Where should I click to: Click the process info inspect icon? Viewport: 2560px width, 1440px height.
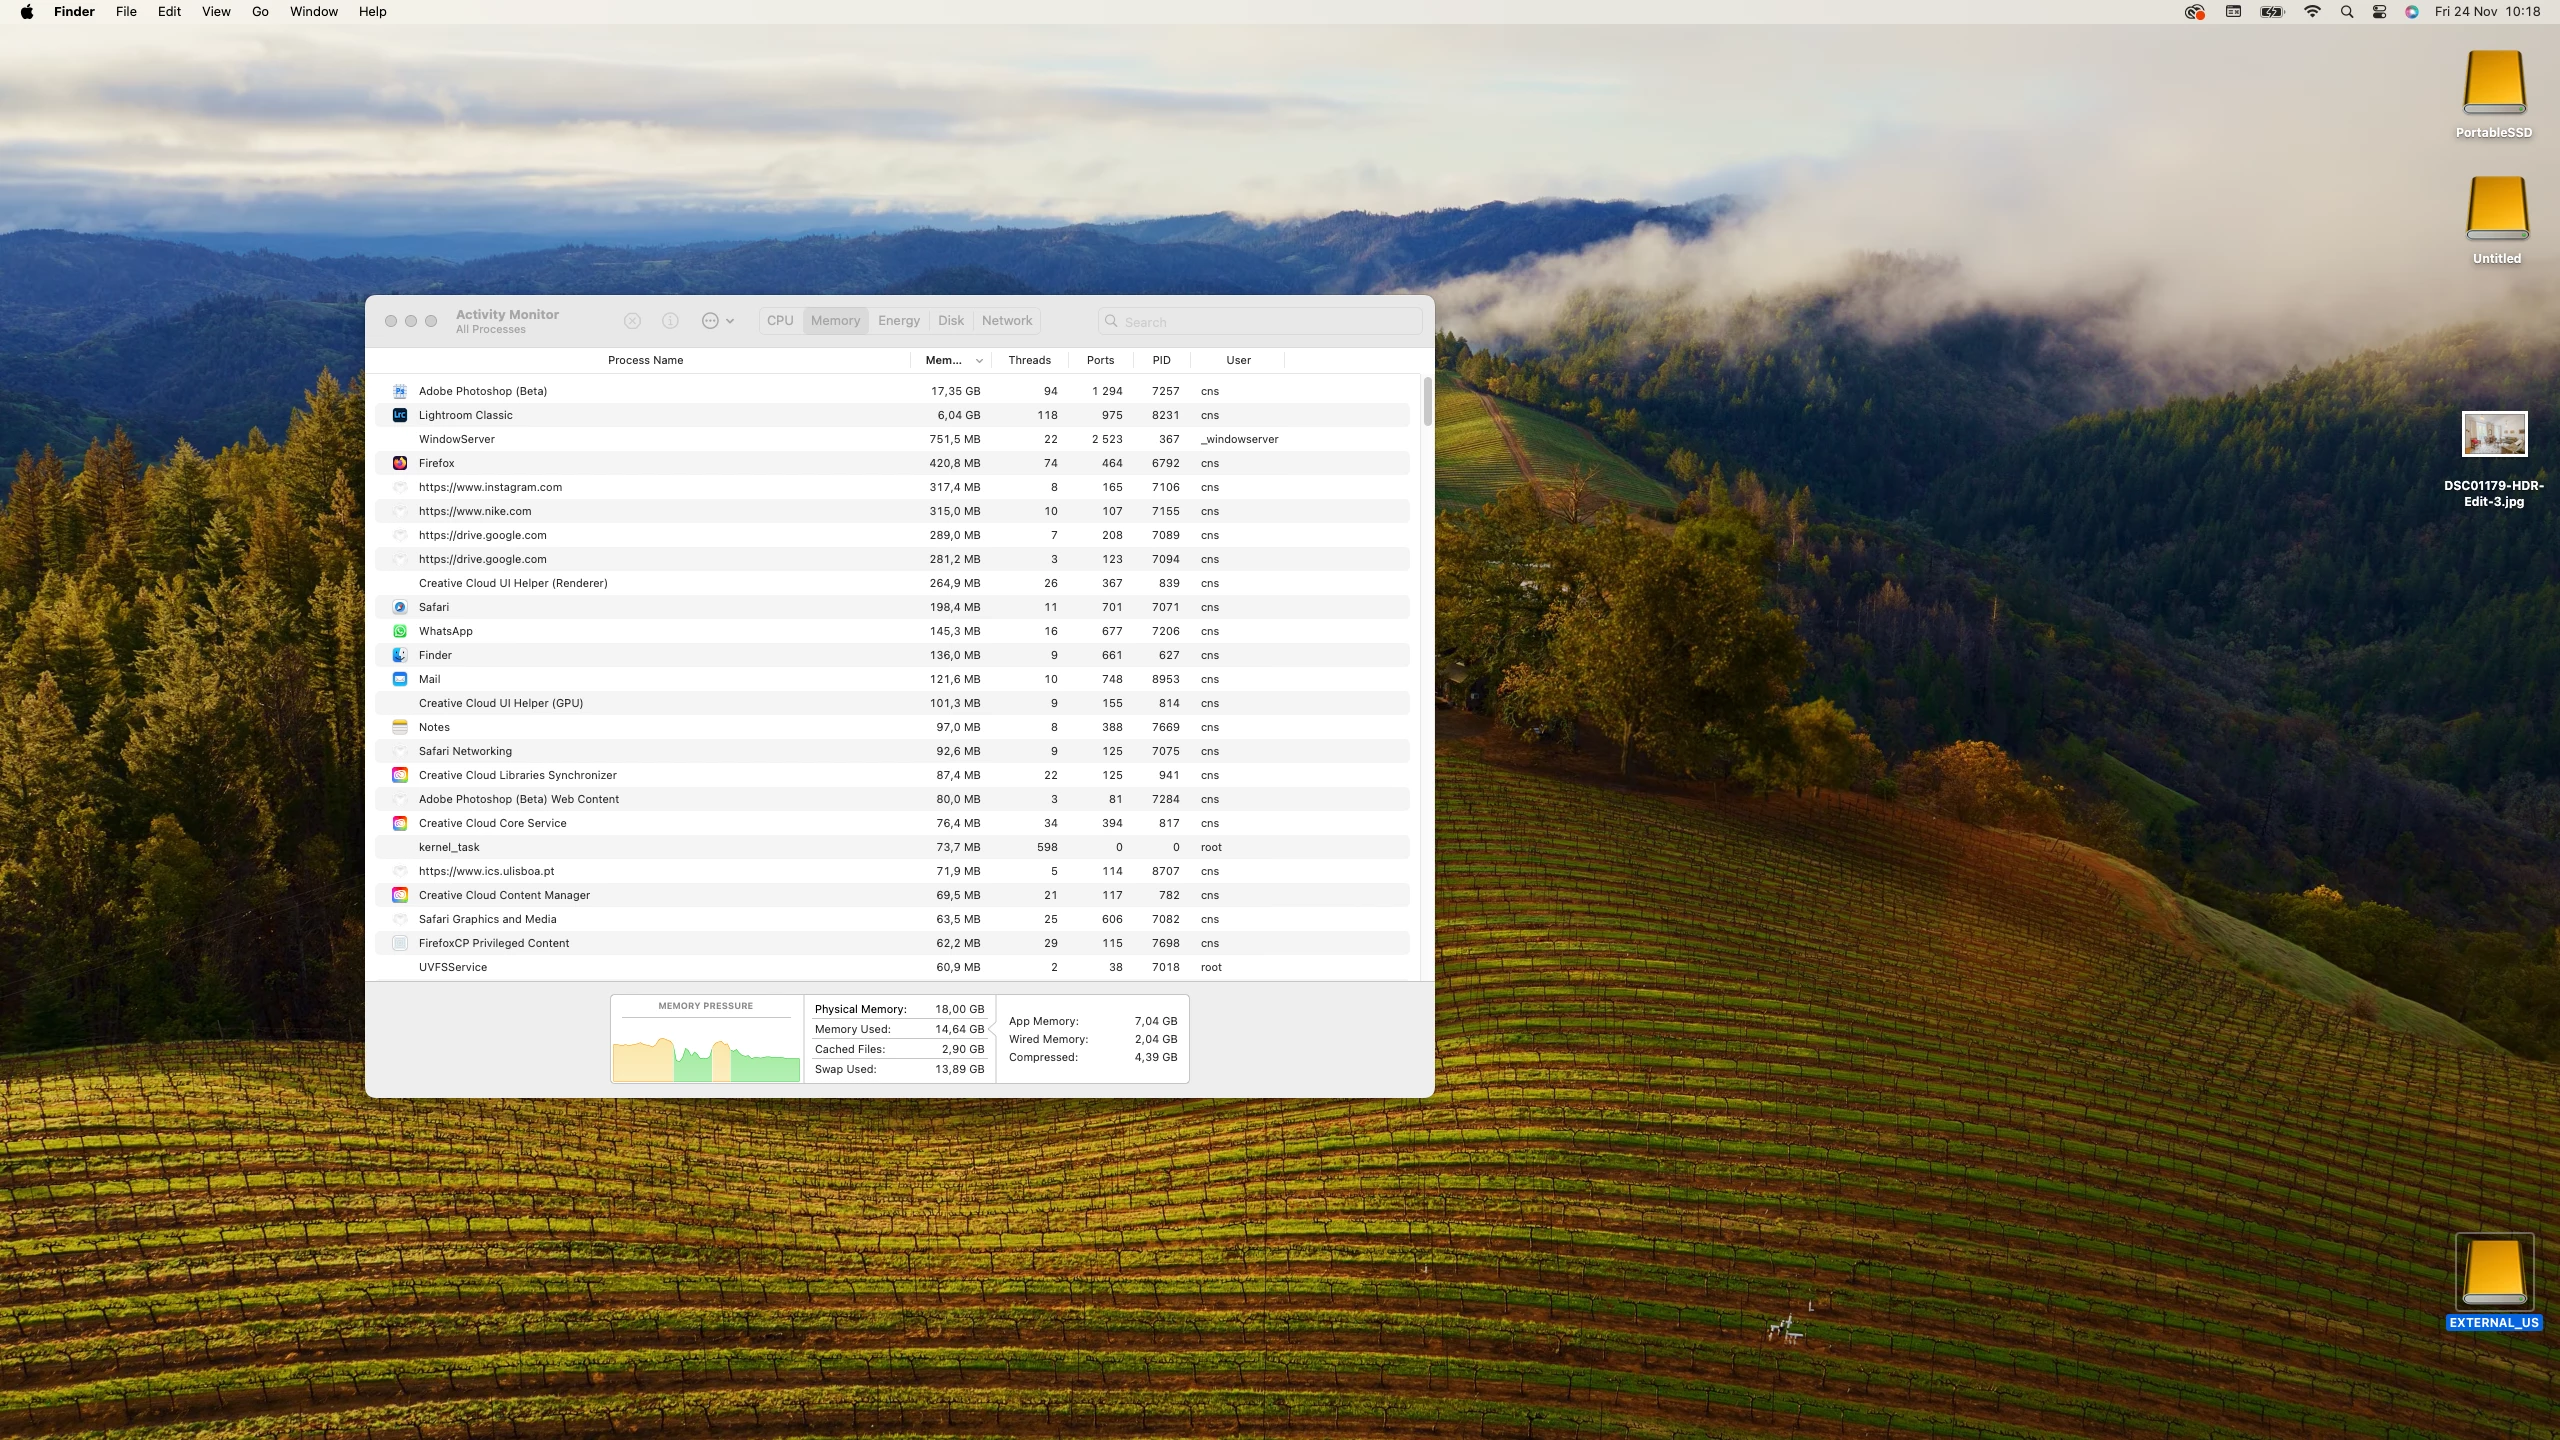pyautogui.click(x=670, y=321)
